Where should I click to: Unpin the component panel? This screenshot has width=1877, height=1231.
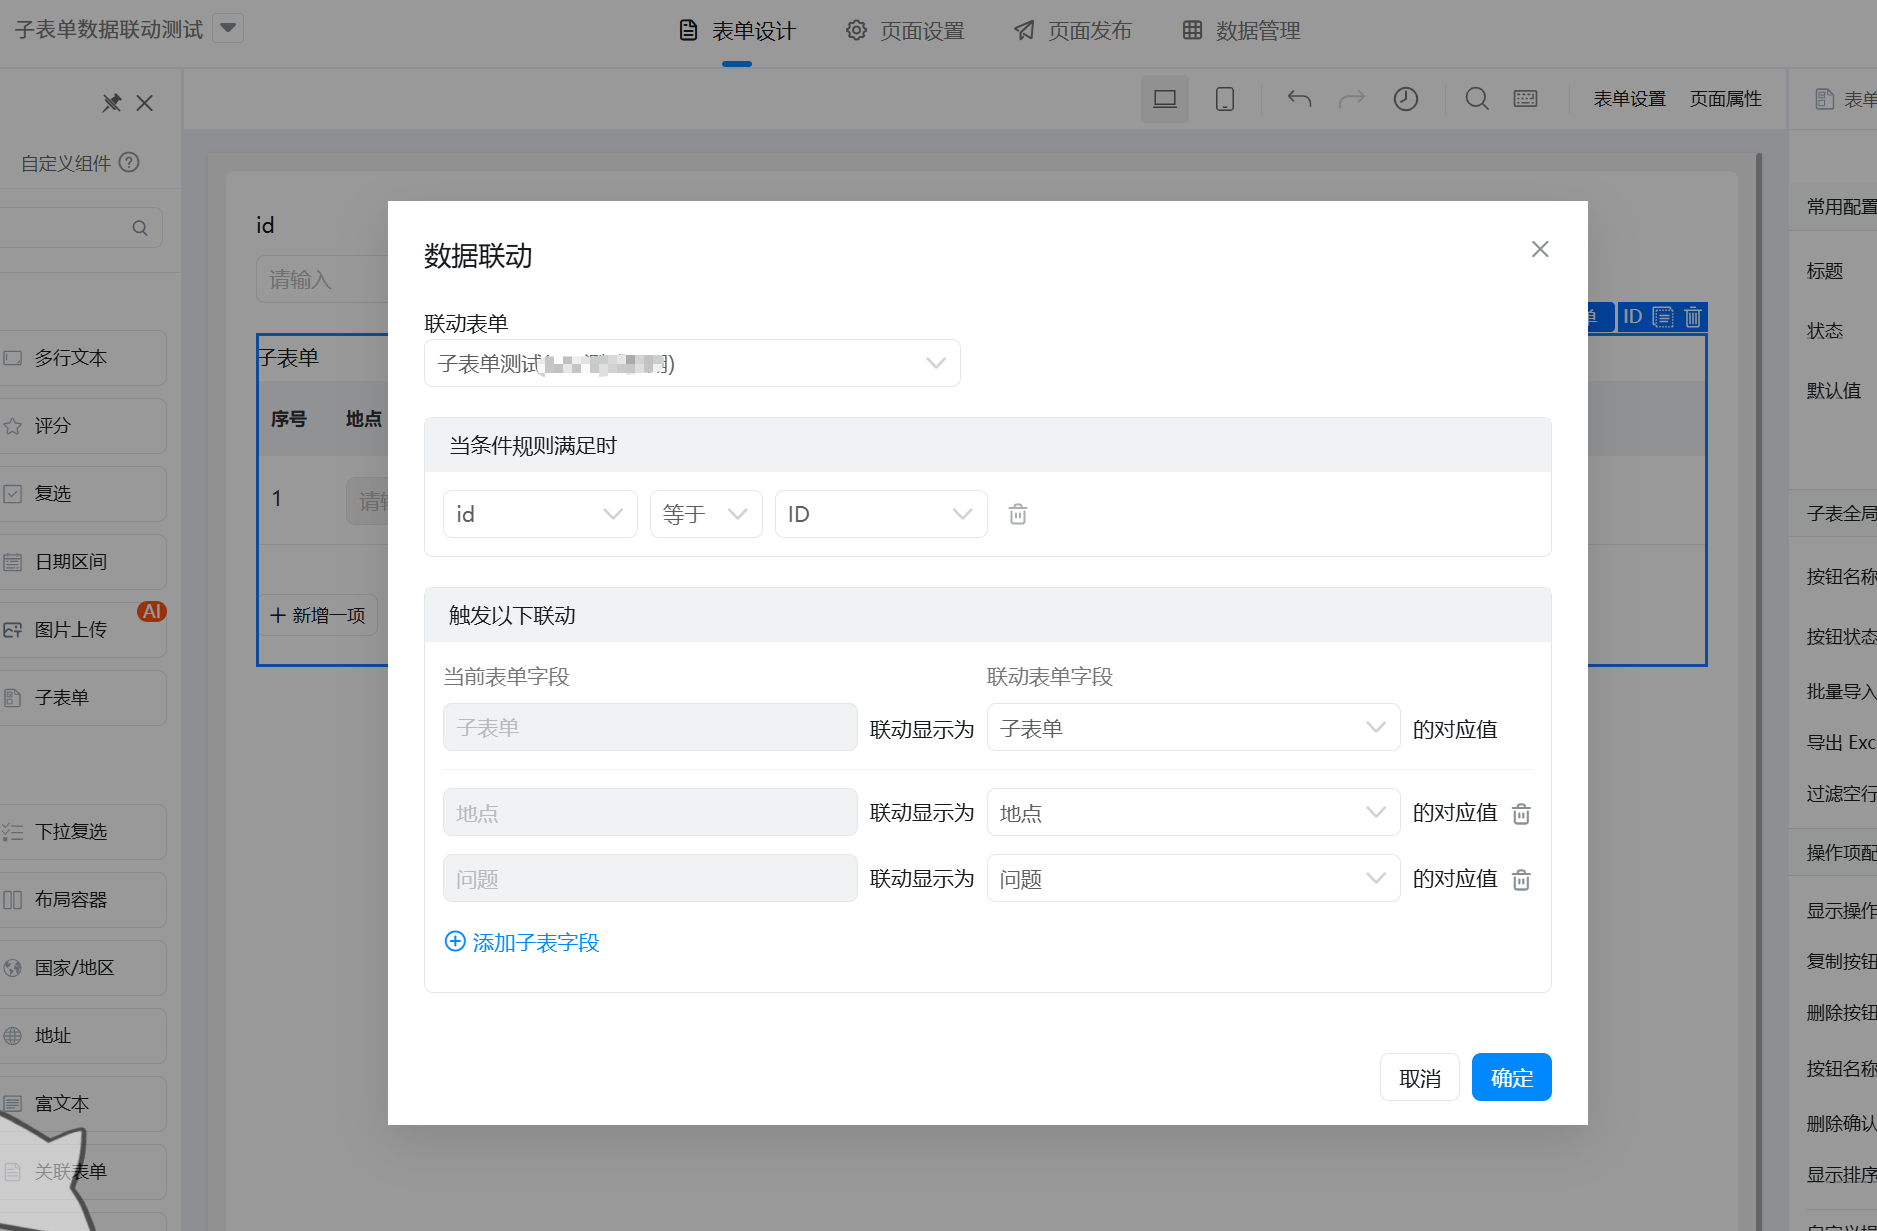(x=112, y=103)
